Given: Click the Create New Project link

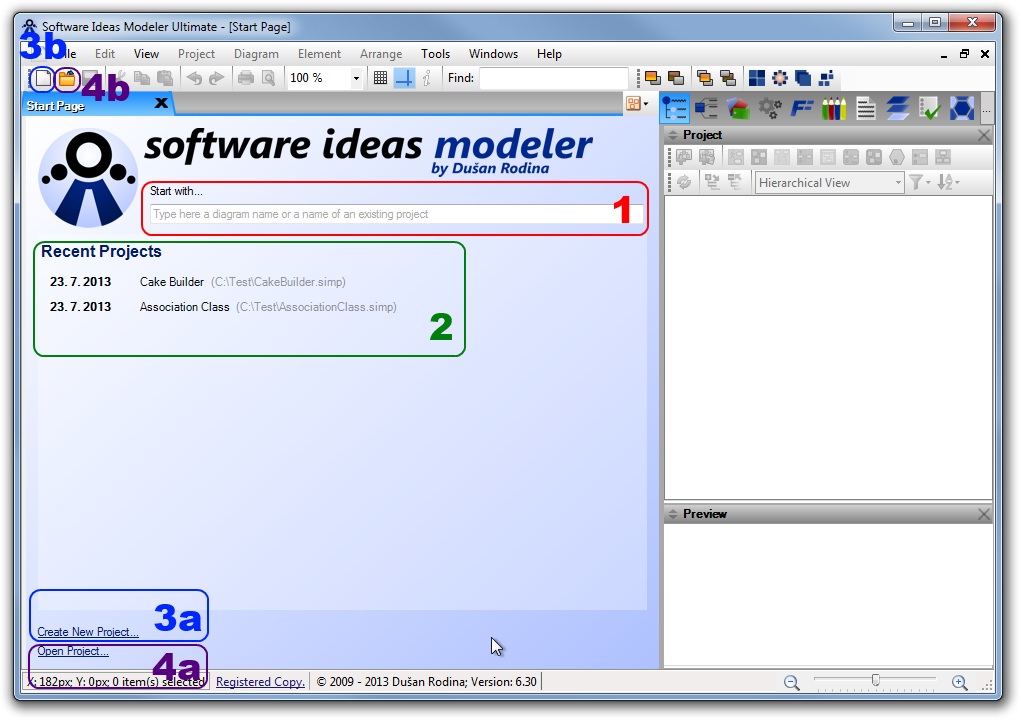Looking at the screenshot, I should (x=88, y=631).
